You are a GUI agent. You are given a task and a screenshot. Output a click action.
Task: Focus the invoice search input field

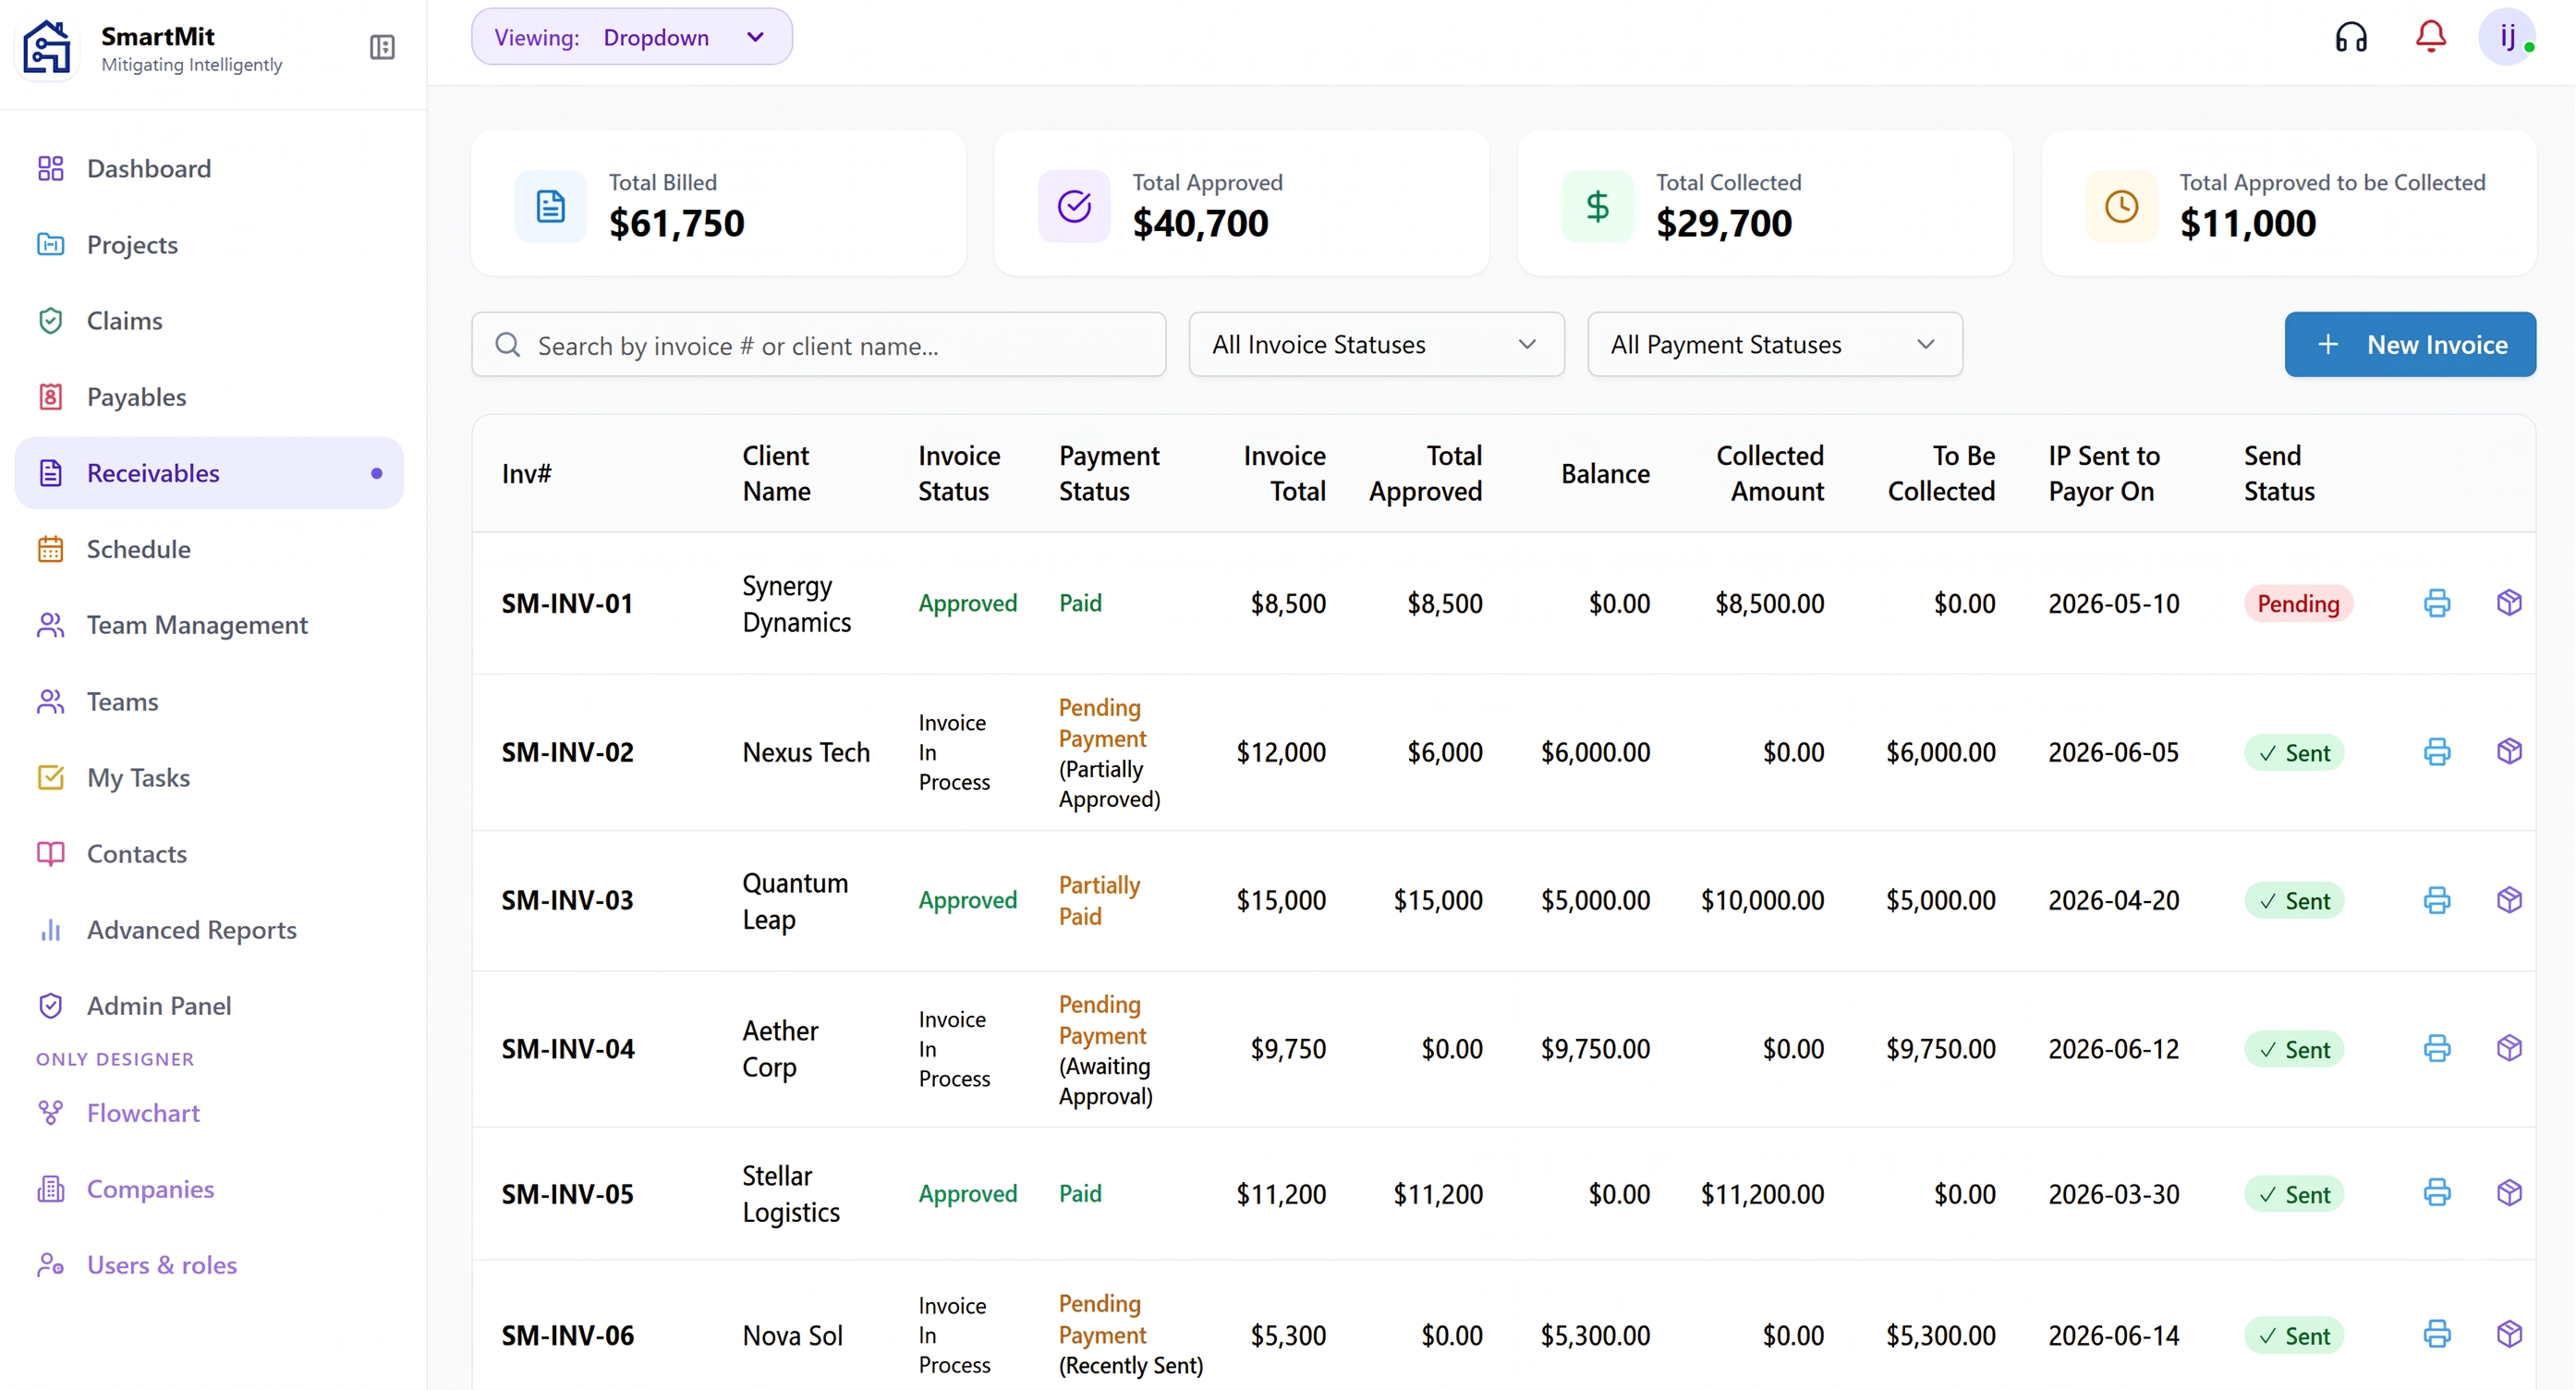click(x=818, y=345)
